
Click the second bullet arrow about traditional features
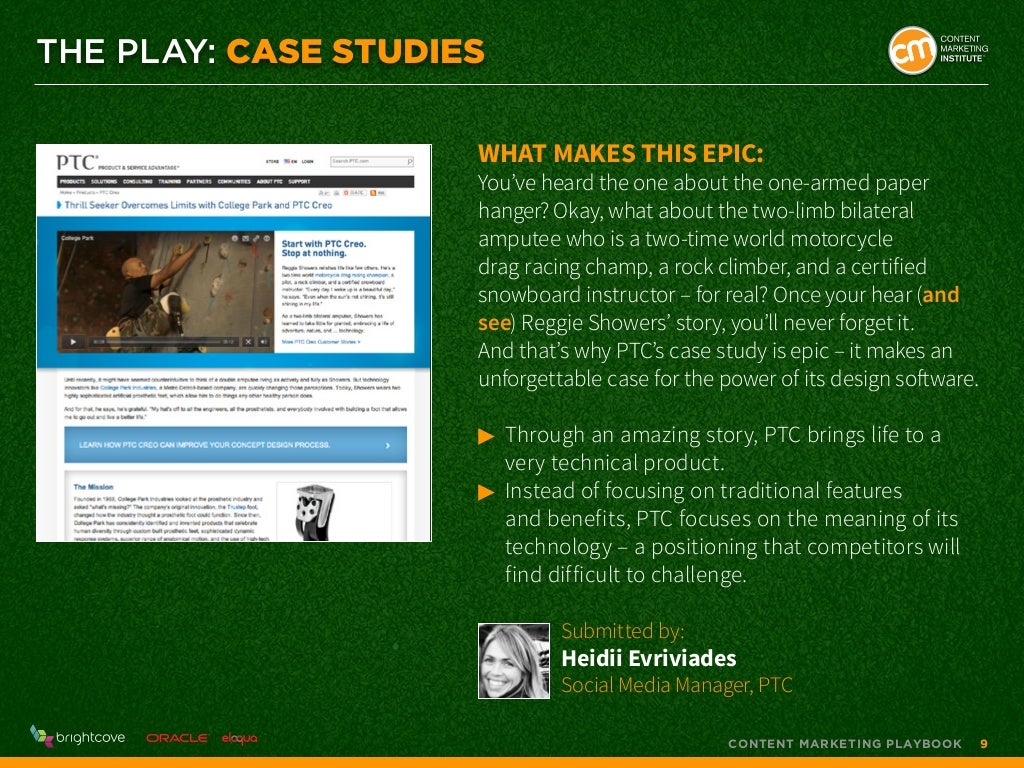point(487,492)
